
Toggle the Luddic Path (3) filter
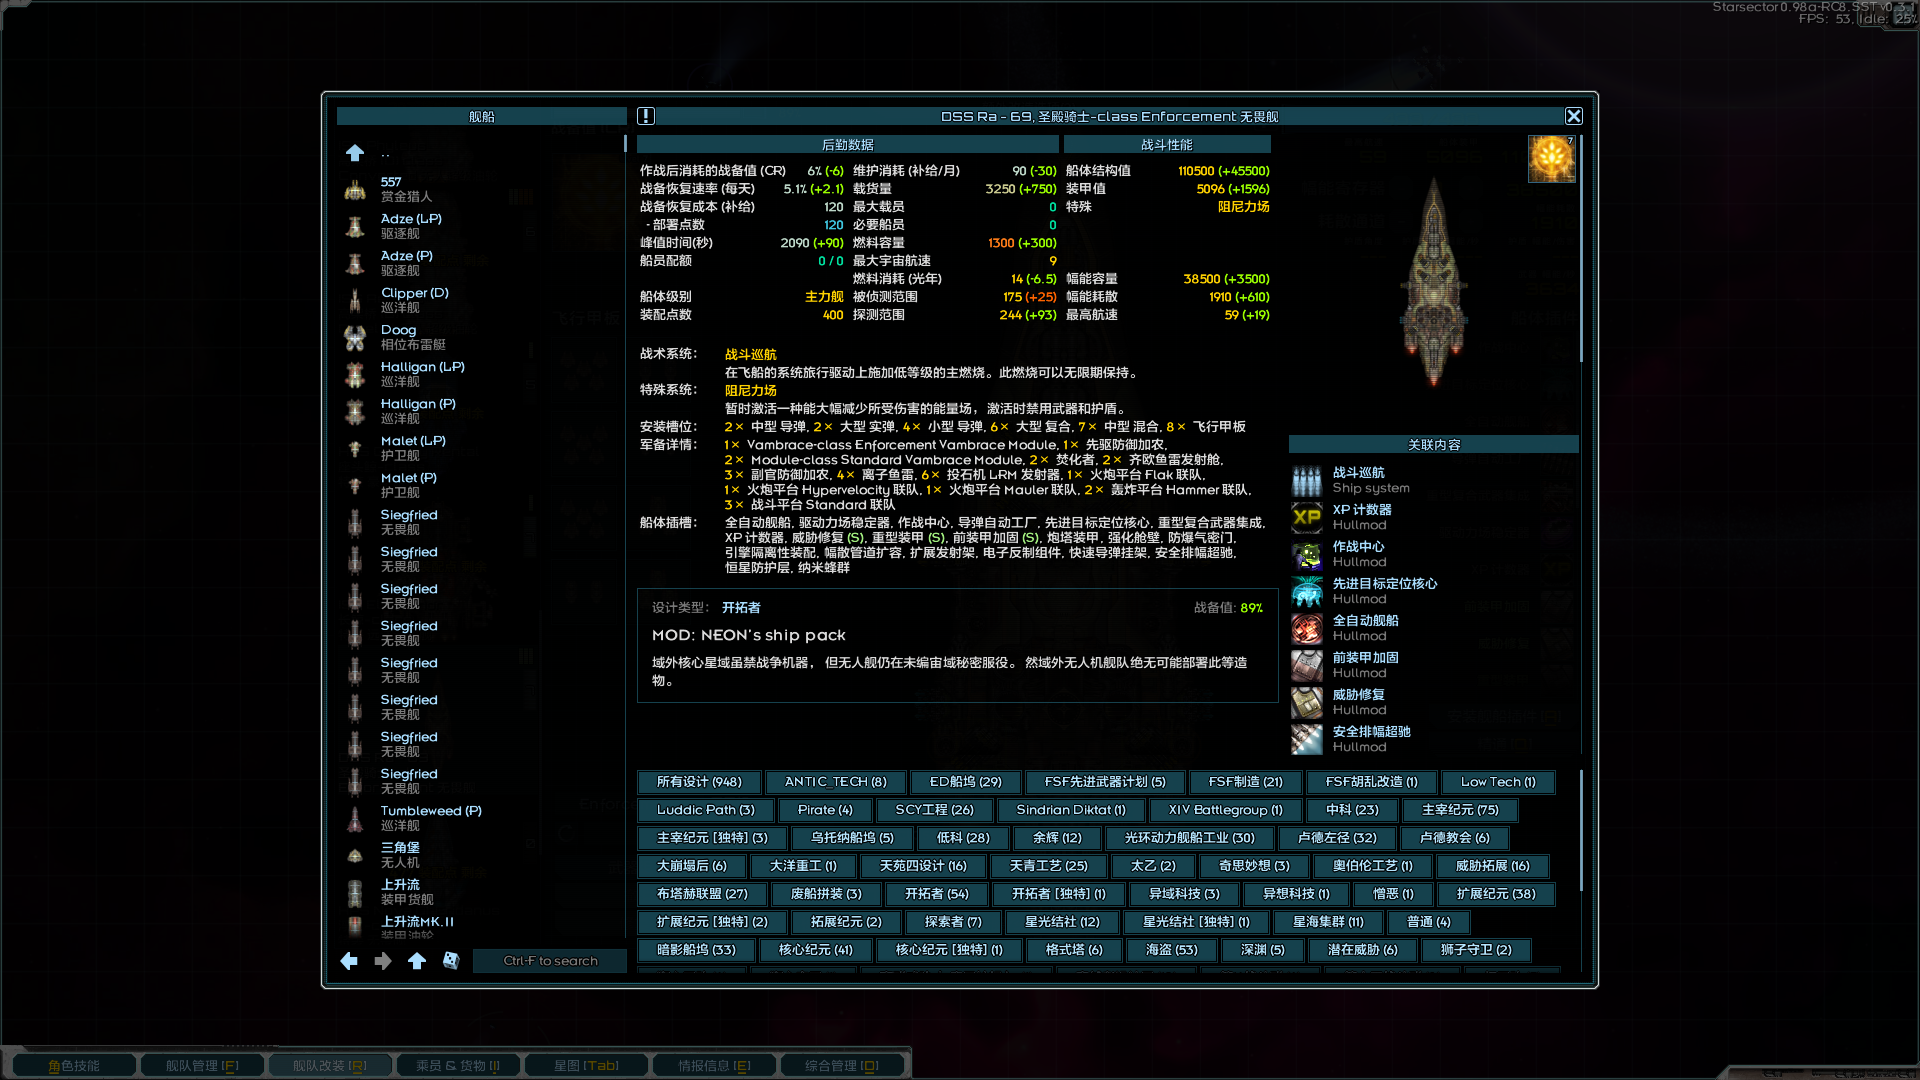coord(705,810)
